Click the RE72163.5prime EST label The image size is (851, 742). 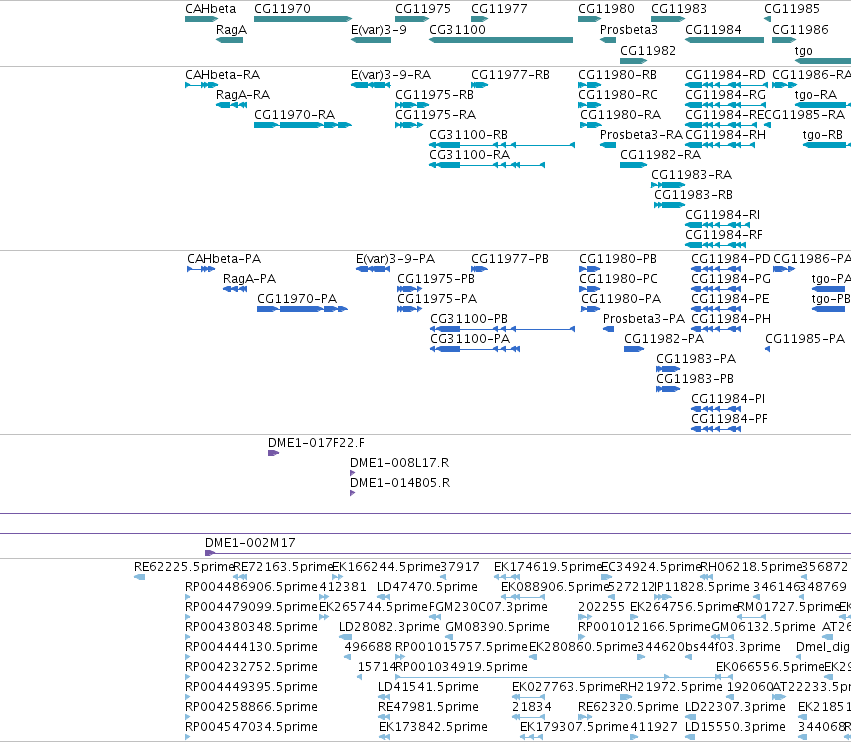click(x=283, y=567)
